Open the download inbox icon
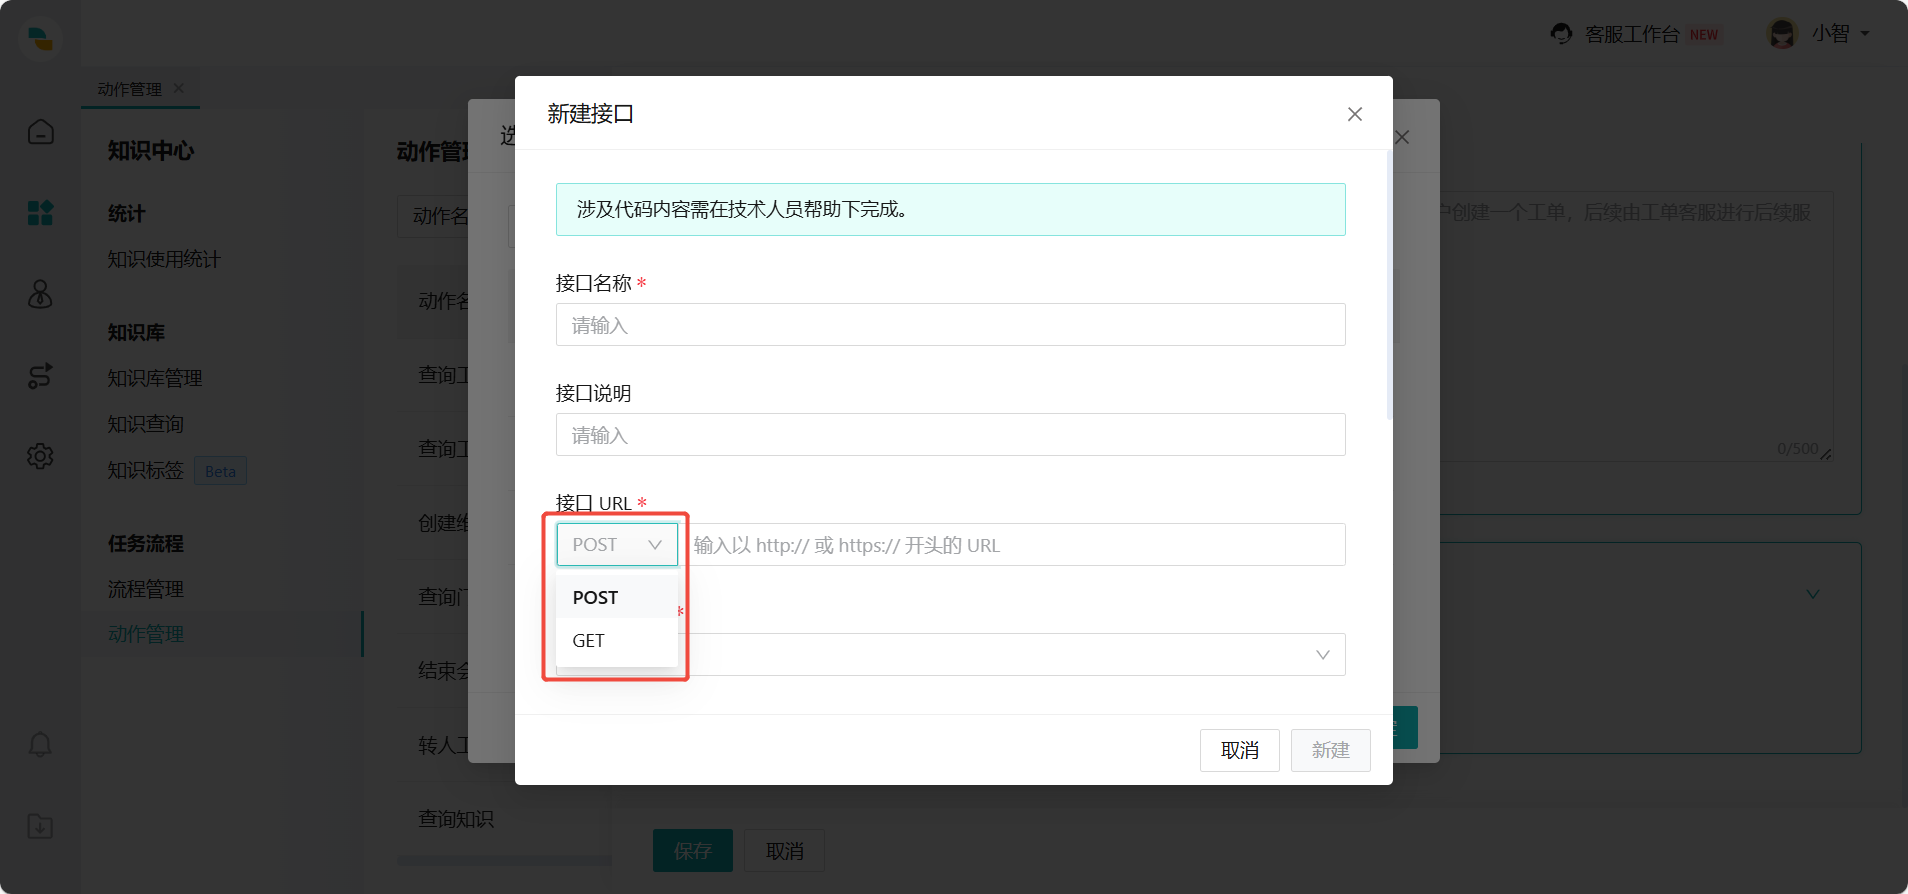The image size is (1908, 894). [40, 826]
